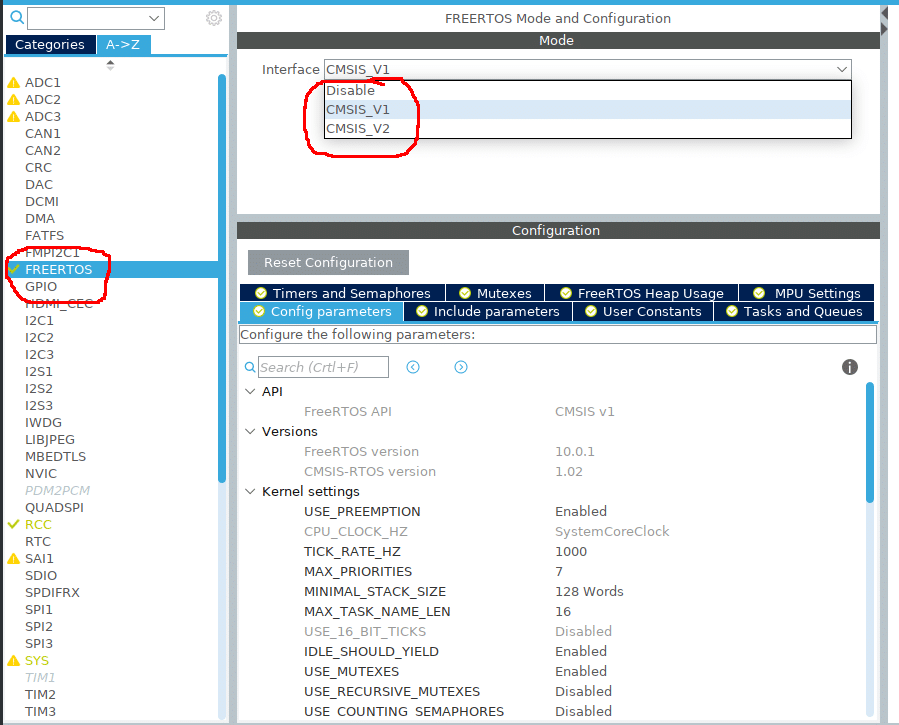Click the panel collapse arrow at top right
899x725 pixels.
click(885, 13)
